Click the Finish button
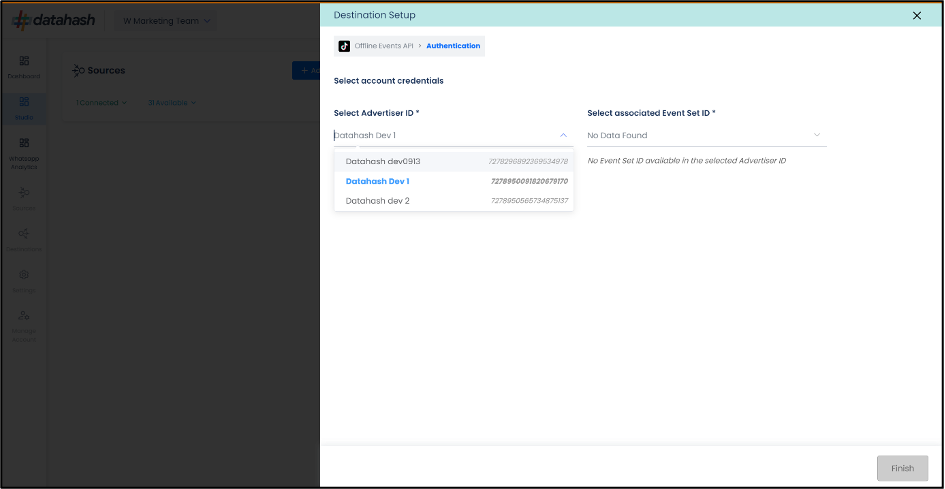 click(x=902, y=468)
